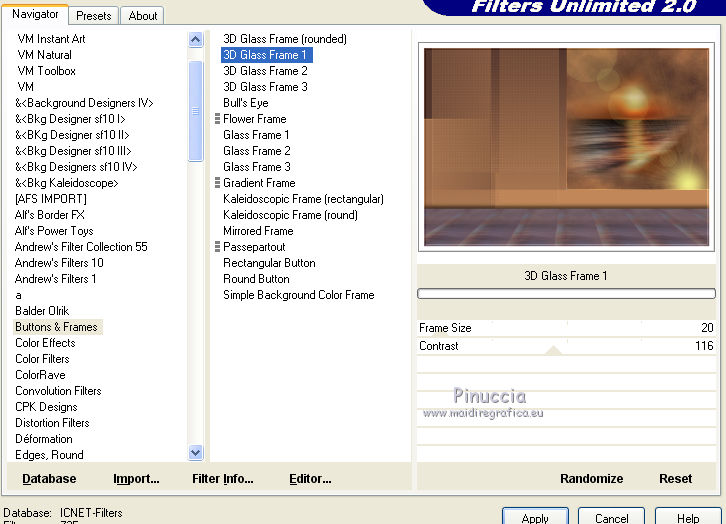Select the Navigator tab

pos(35,14)
